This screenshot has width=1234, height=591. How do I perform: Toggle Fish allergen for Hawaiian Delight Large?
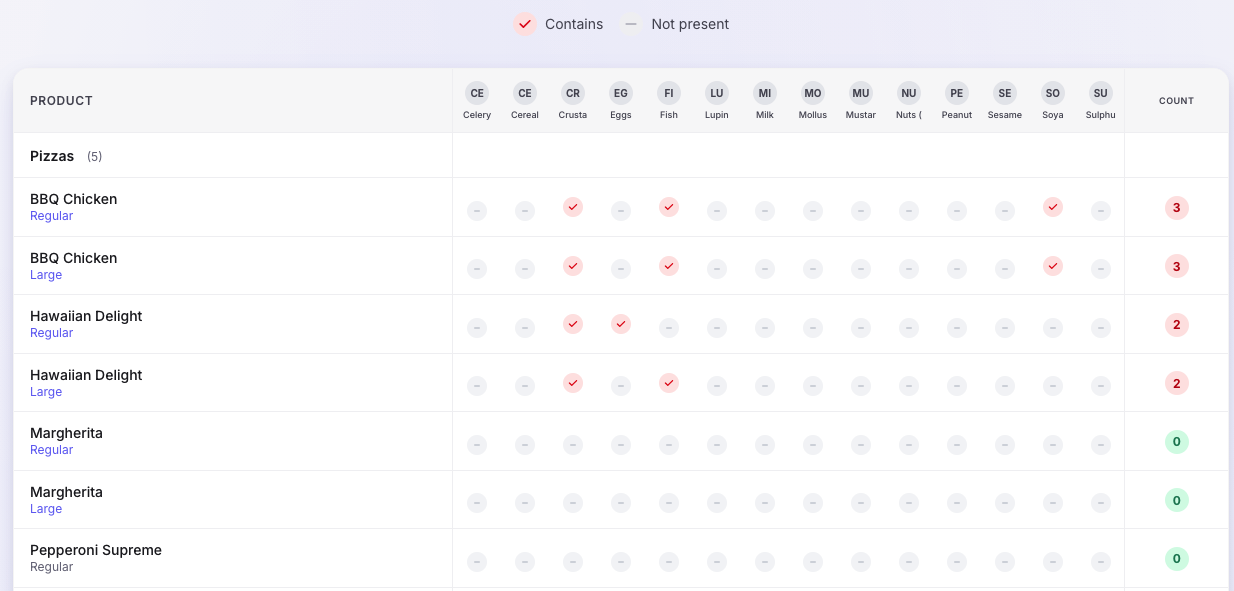pyautogui.click(x=669, y=383)
